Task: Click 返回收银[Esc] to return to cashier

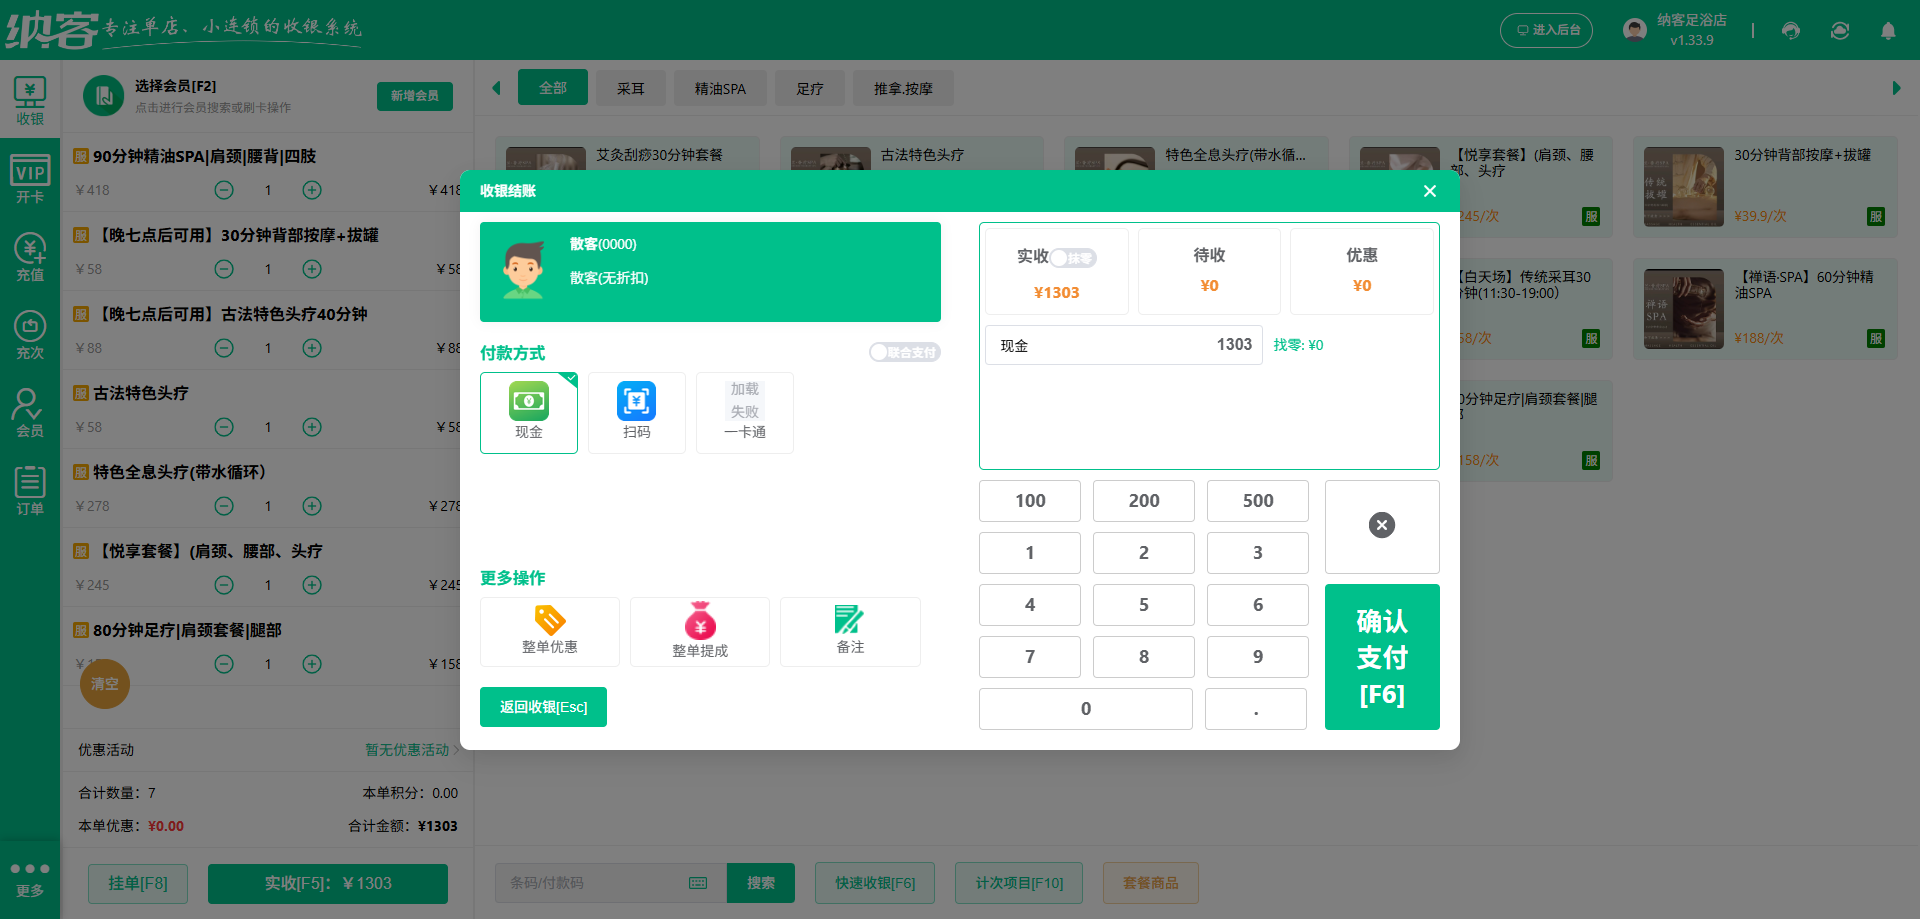Action: tap(543, 707)
